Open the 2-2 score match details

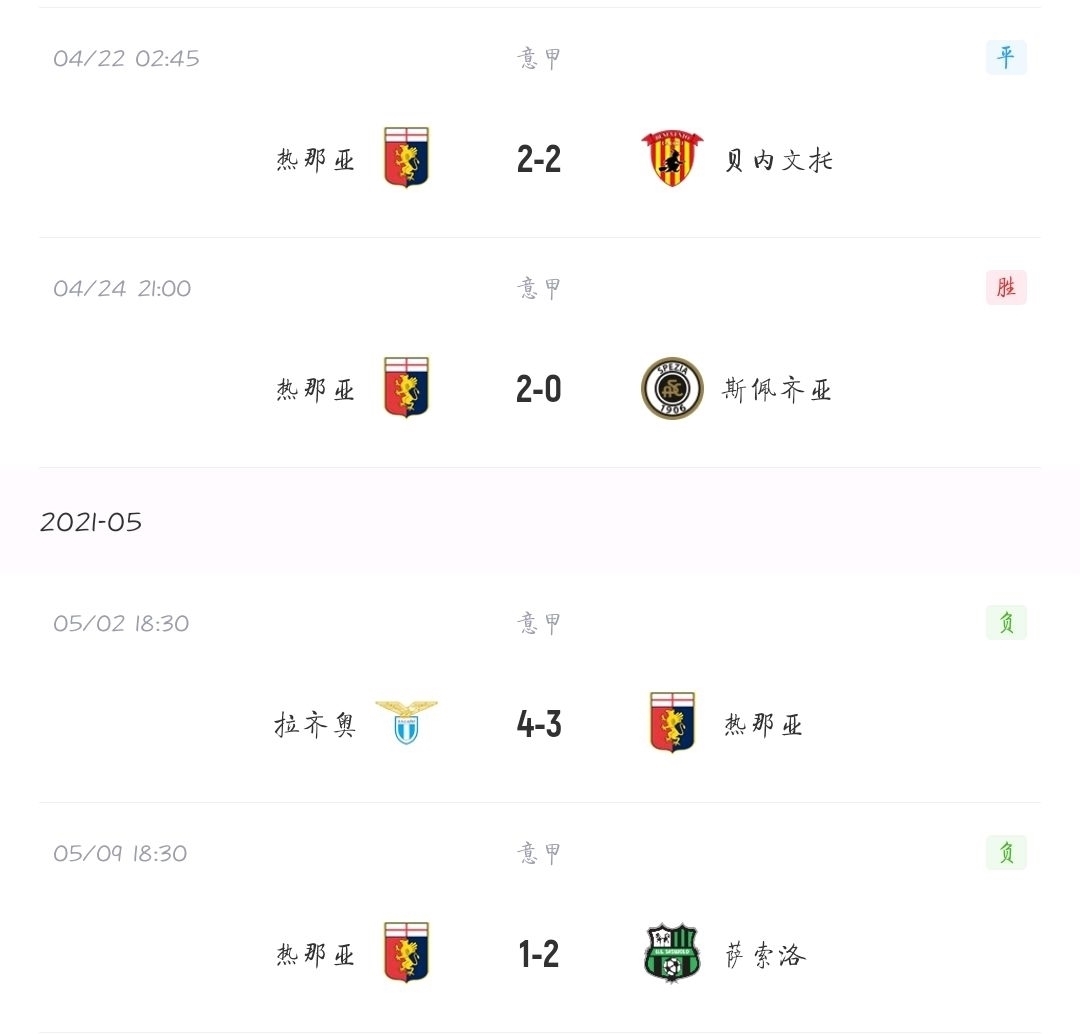(x=539, y=160)
